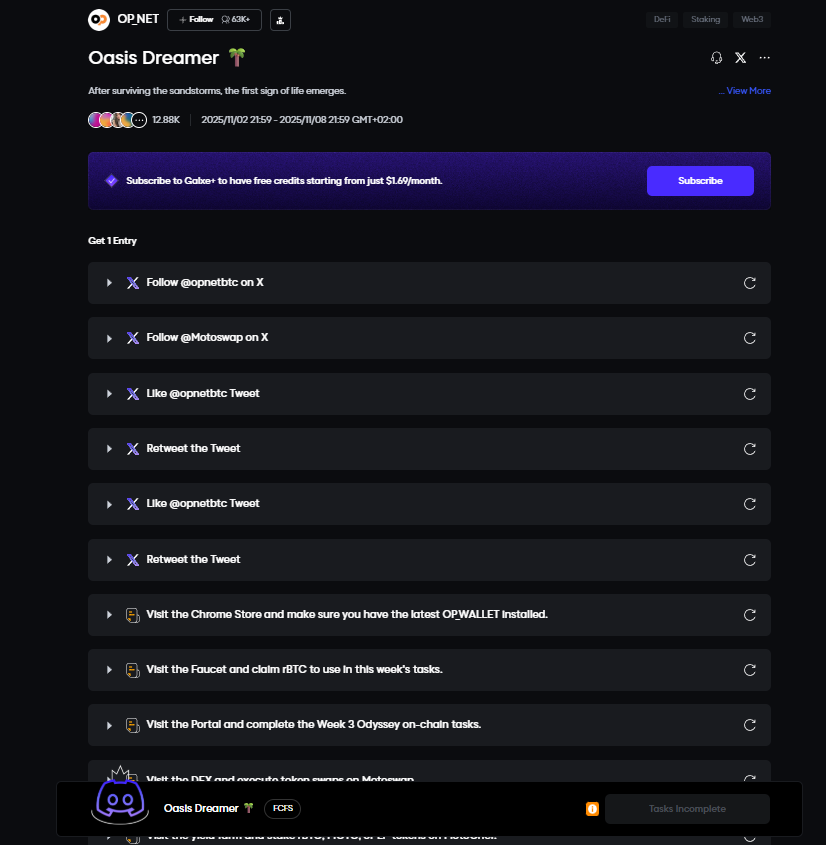Click the OP_NET logo icon
826x845 pixels.
pyautogui.click(x=99, y=19)
